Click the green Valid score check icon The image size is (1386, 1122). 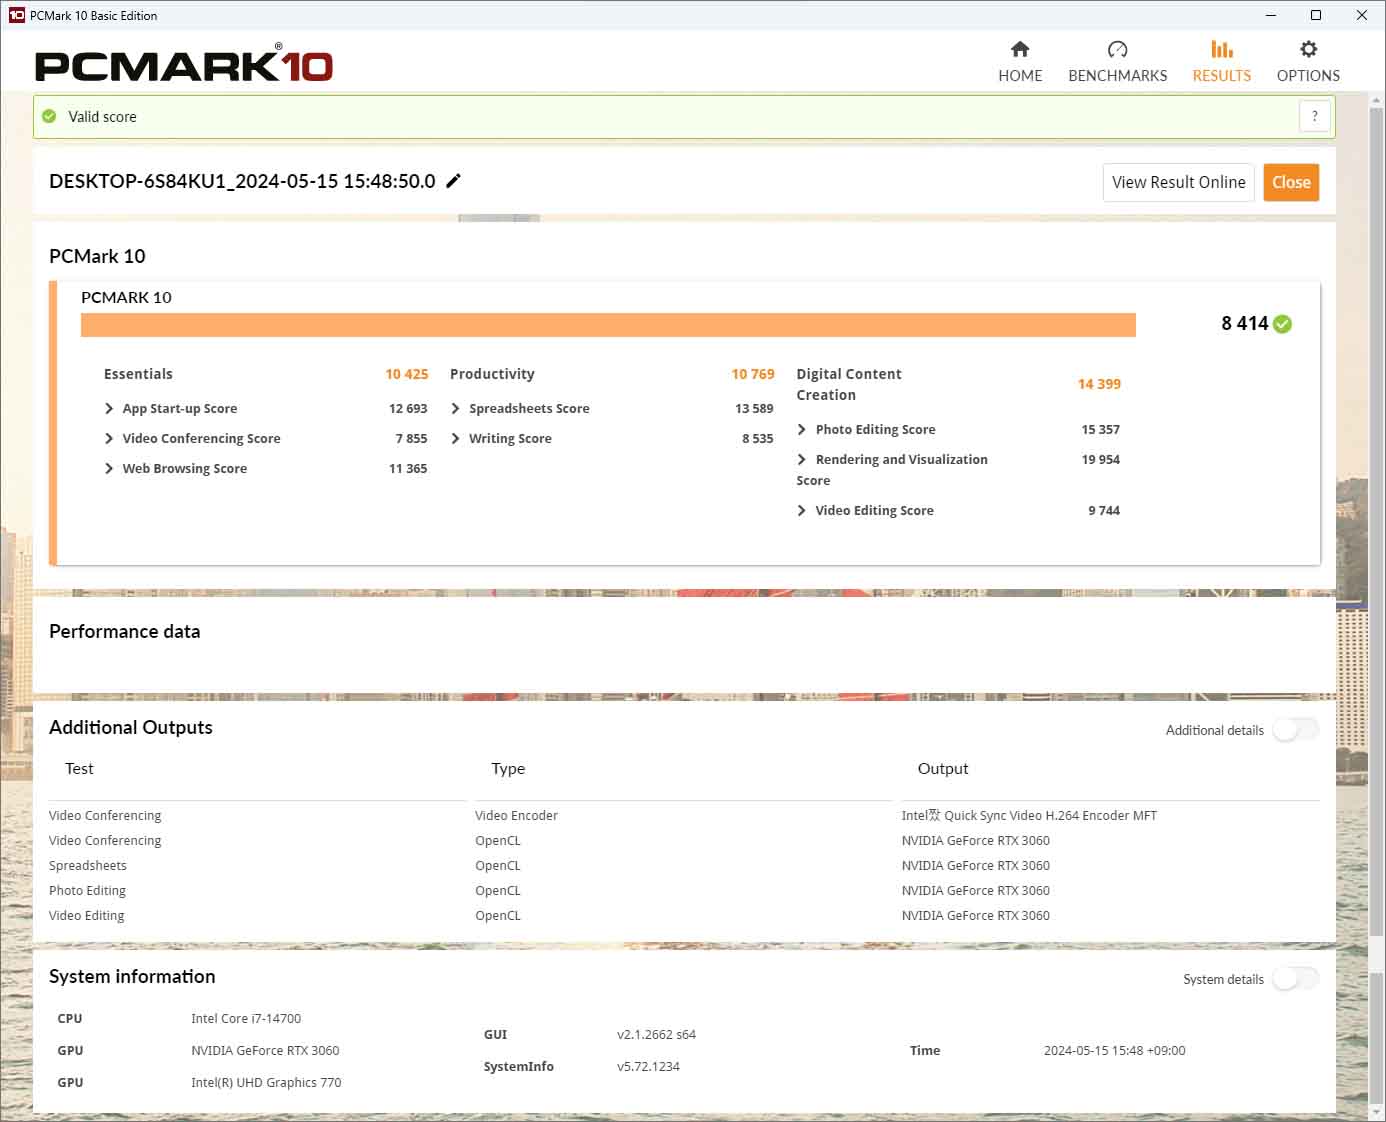tap(49, 116)
